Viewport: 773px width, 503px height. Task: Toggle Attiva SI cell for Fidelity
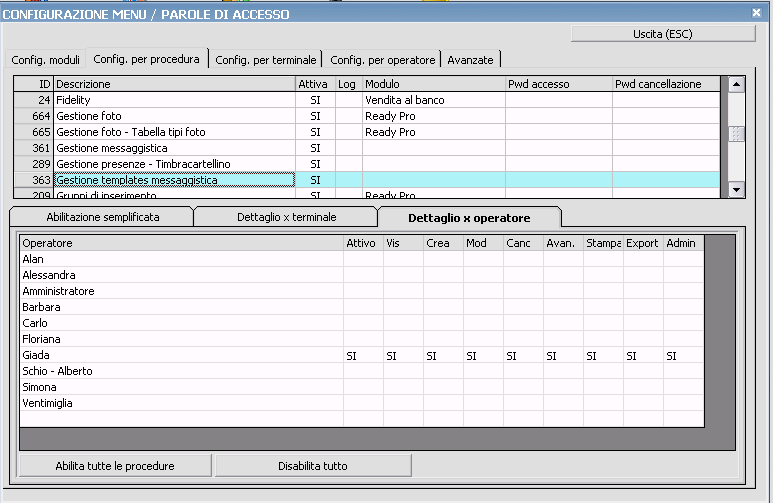click(316, 100)
